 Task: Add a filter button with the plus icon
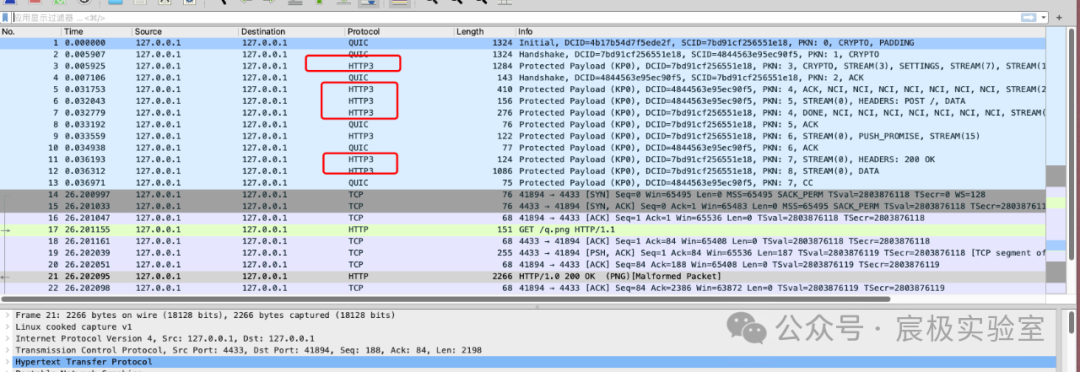point(1059,17)
